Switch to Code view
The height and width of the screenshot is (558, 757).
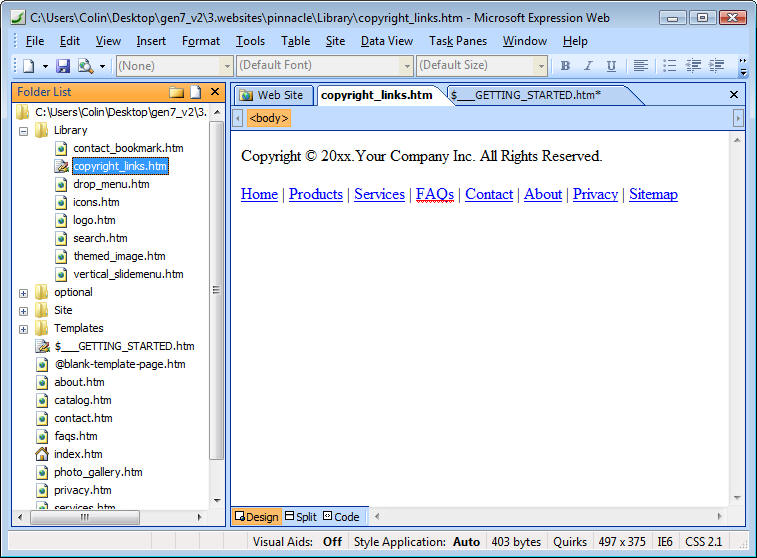(341, 517)
